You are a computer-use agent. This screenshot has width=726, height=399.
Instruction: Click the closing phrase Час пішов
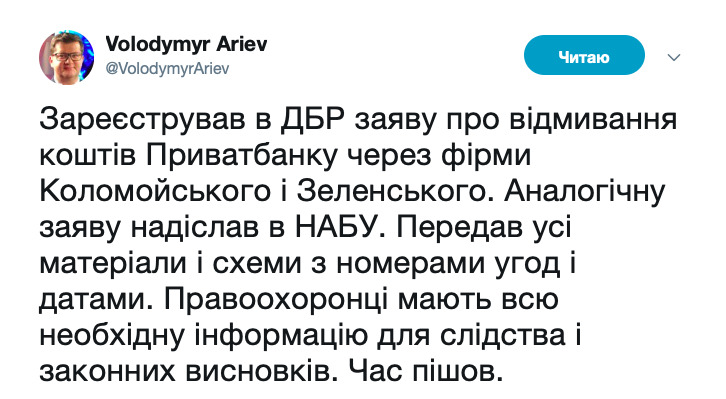pyautogui.click(x=425, y=372)
